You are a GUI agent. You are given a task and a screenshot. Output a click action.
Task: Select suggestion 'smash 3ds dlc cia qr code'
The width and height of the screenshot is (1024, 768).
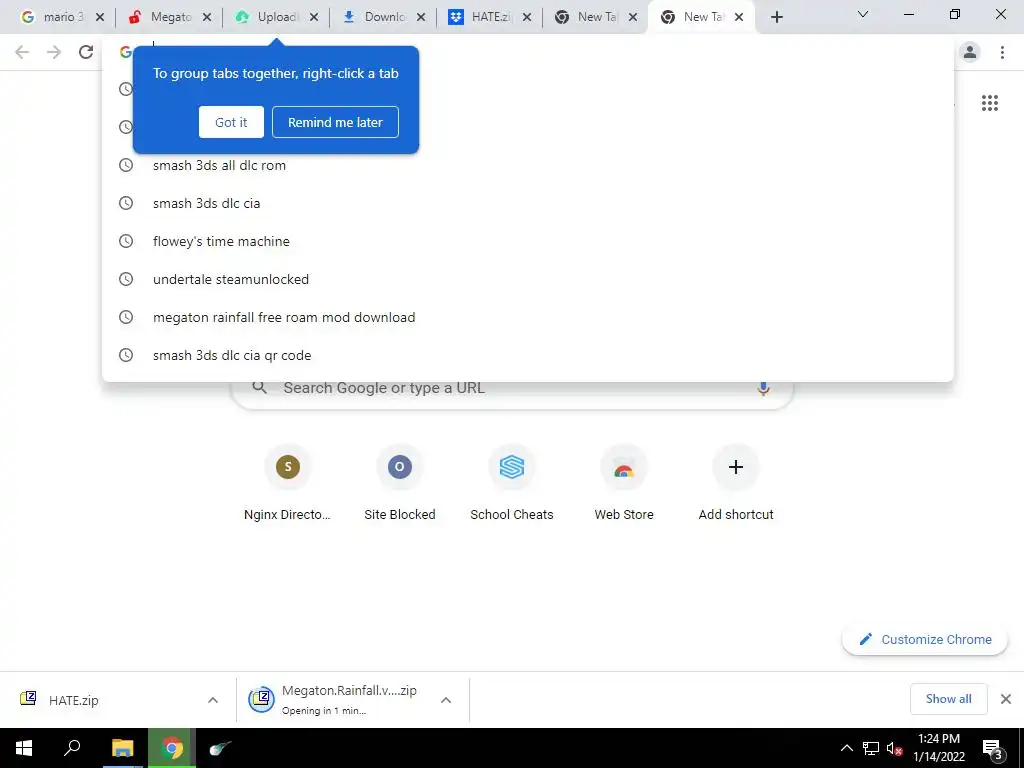527,355
